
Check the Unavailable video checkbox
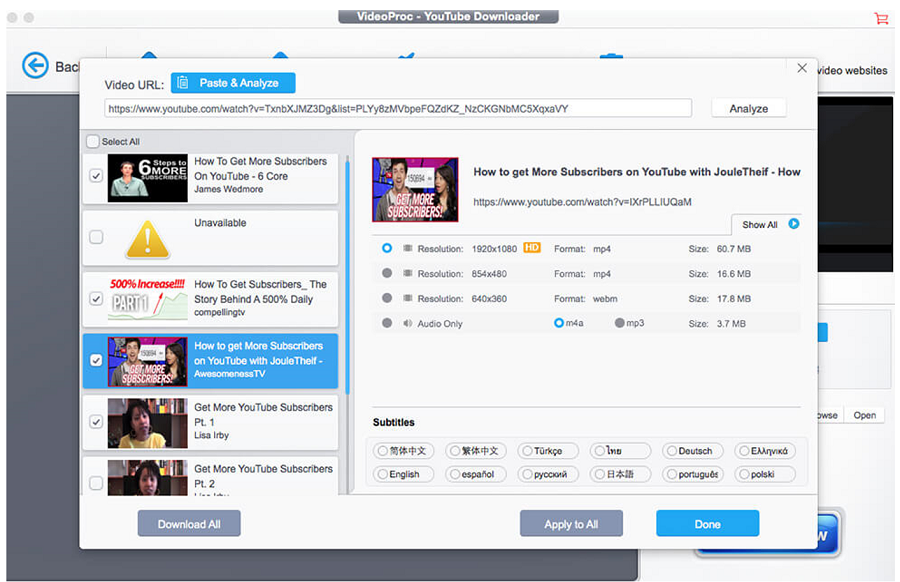(x=96, y=236)
